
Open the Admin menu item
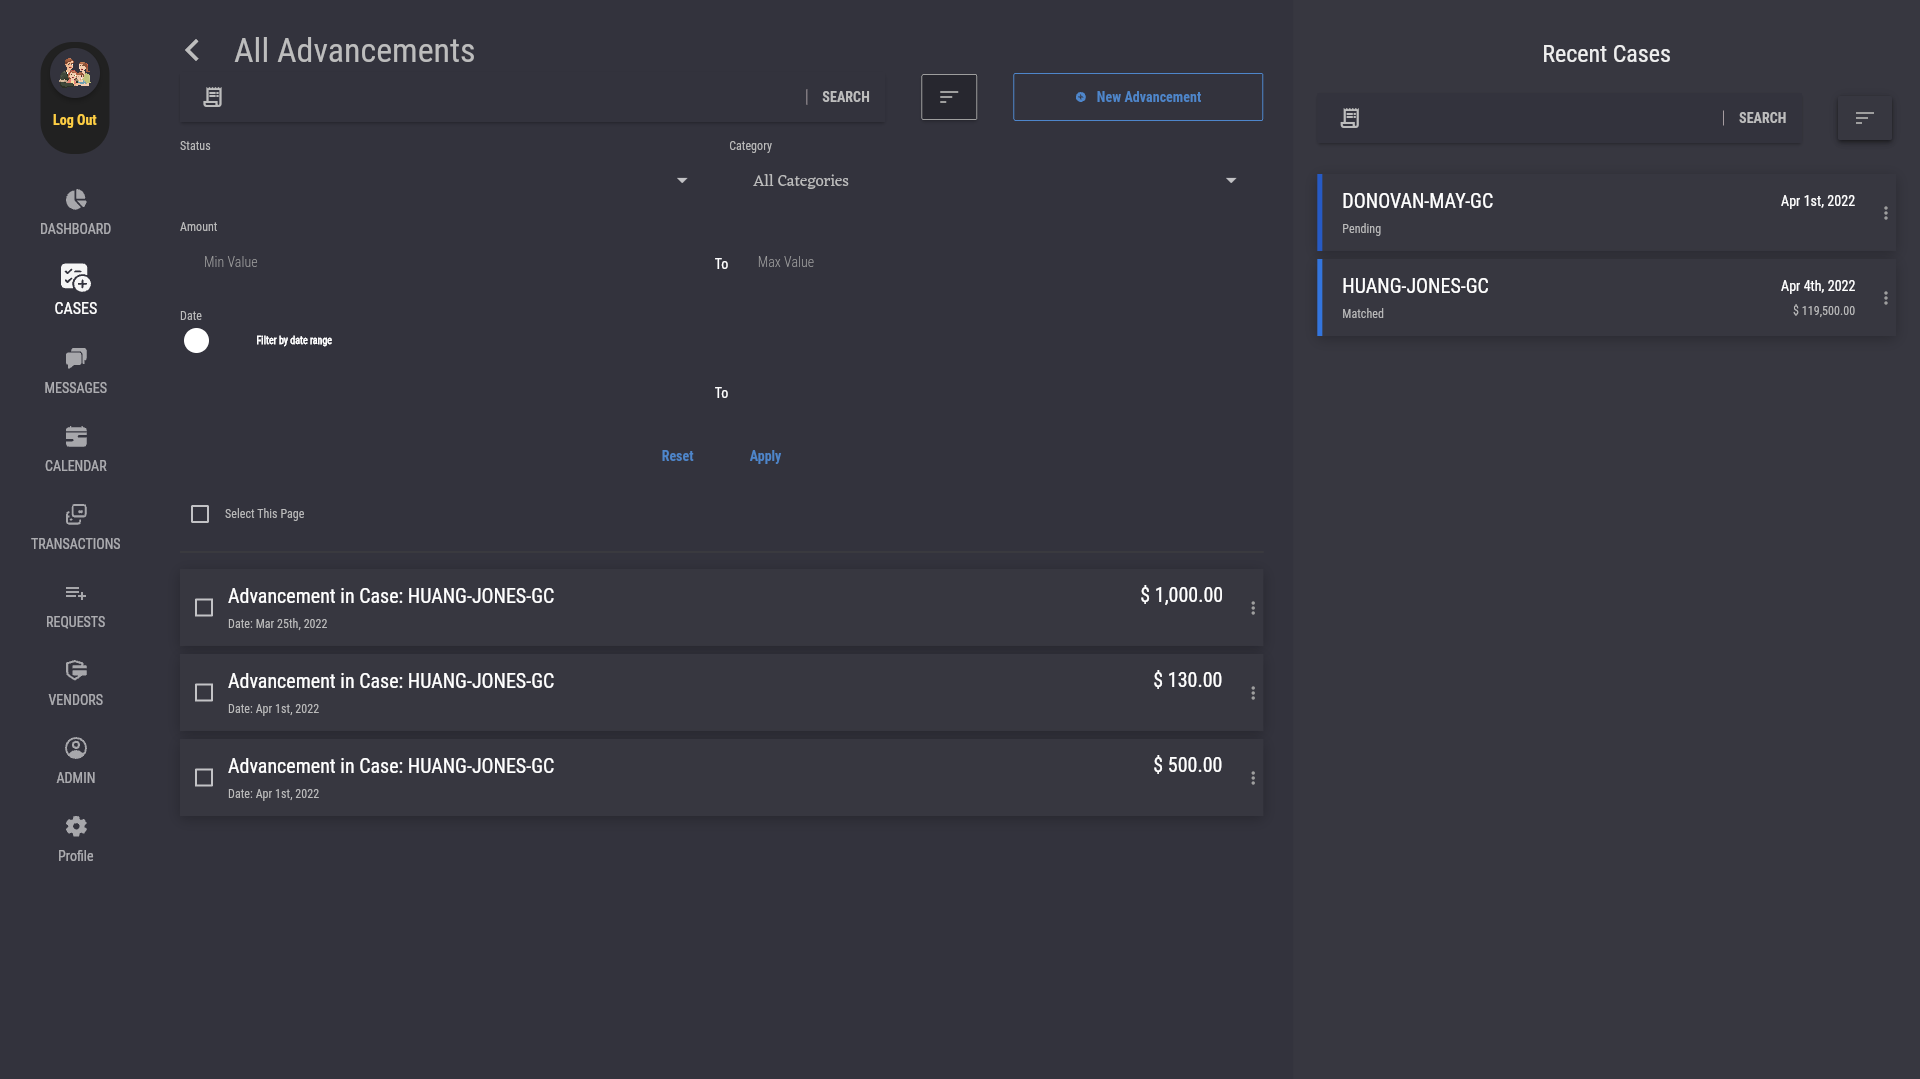tap(75, 761)
